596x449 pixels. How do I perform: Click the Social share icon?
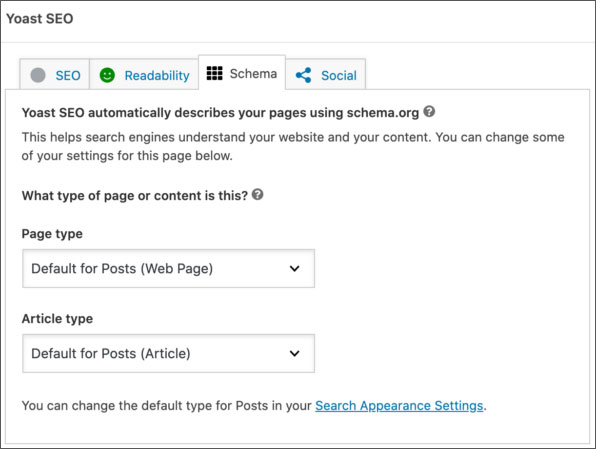303,75
